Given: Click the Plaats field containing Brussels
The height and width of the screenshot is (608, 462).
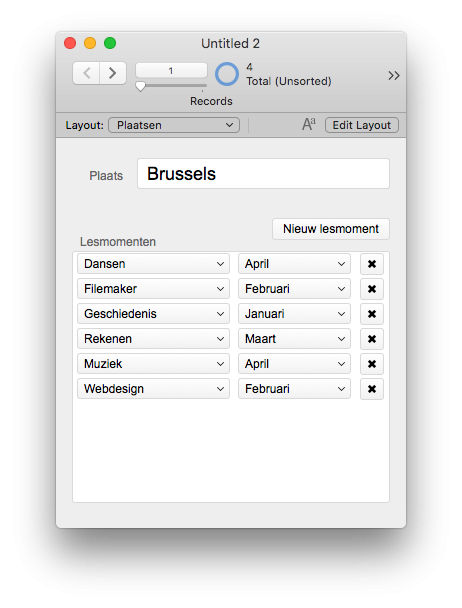Looking at the screenshot, I should [263, 174].
